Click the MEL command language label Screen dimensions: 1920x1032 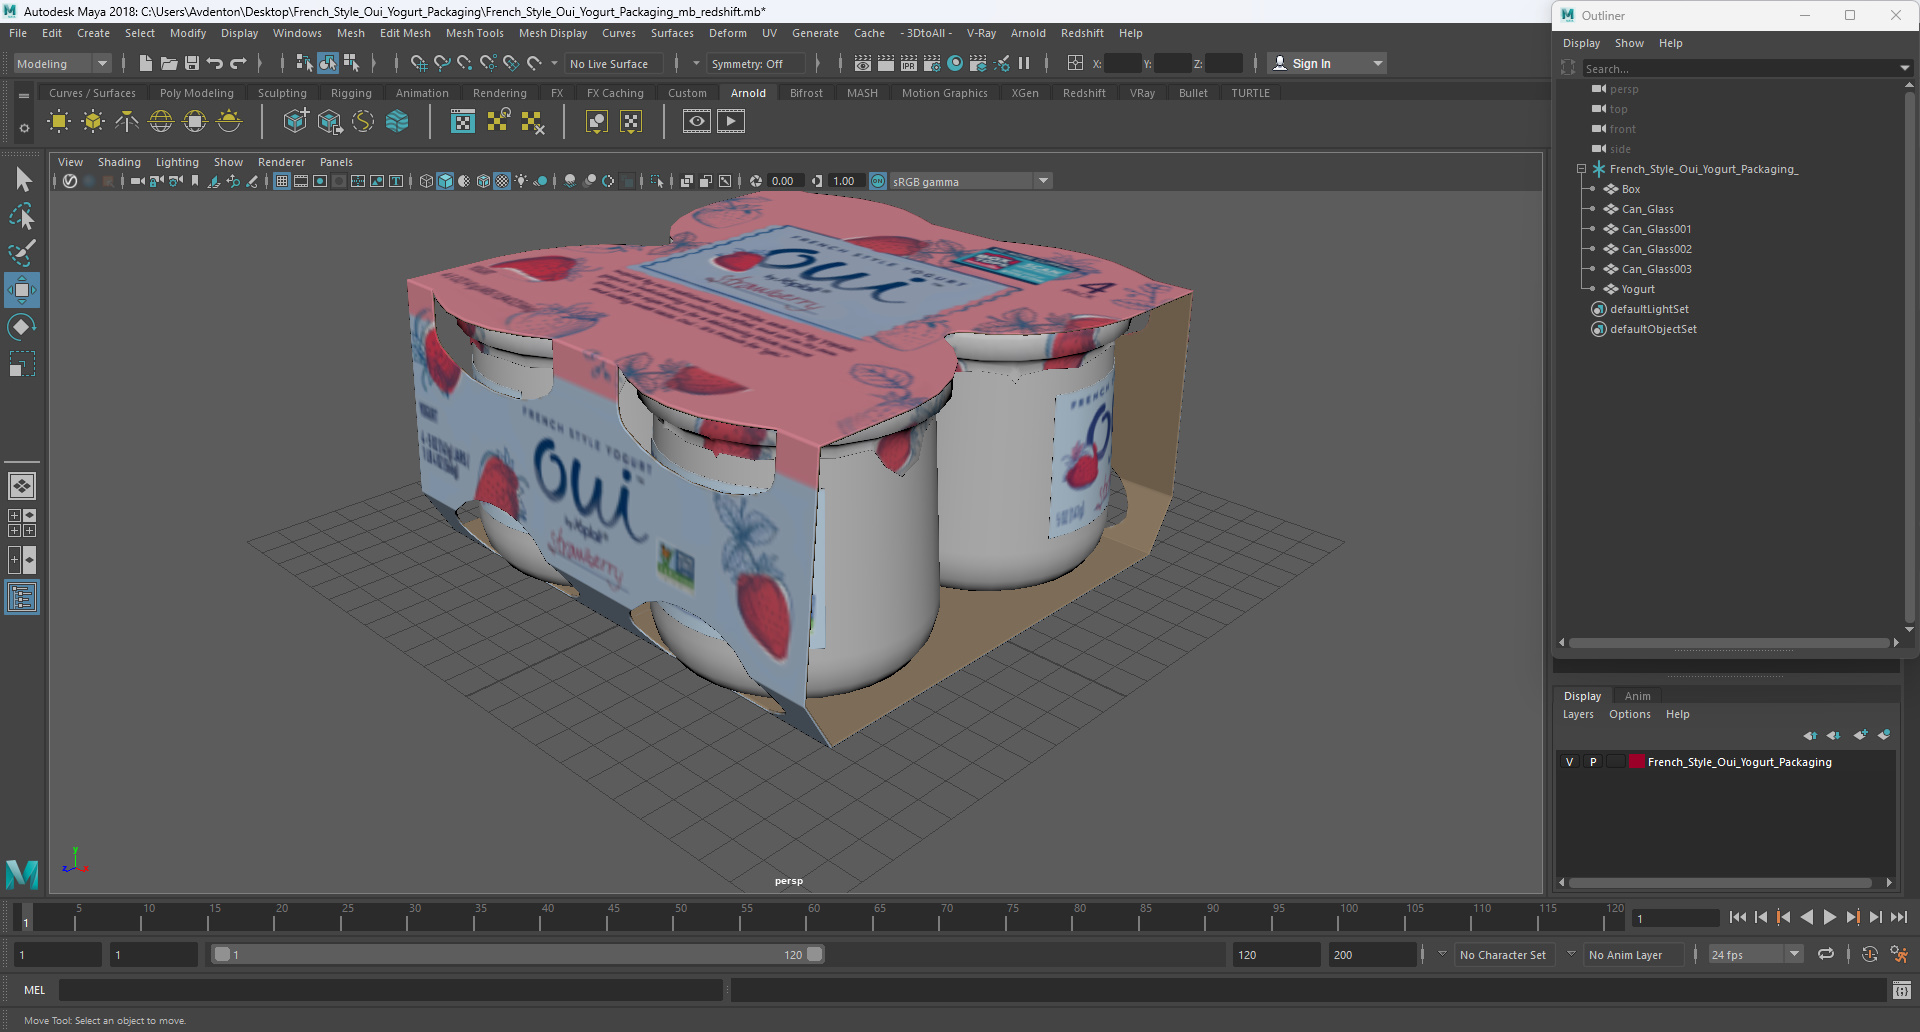(35, 990)
